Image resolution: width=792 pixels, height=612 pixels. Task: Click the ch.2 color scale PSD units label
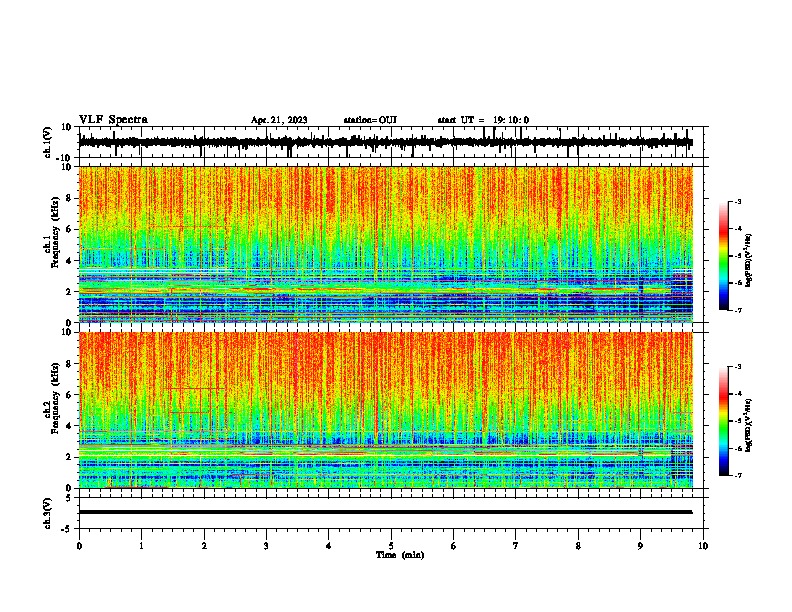click(749, 425)
